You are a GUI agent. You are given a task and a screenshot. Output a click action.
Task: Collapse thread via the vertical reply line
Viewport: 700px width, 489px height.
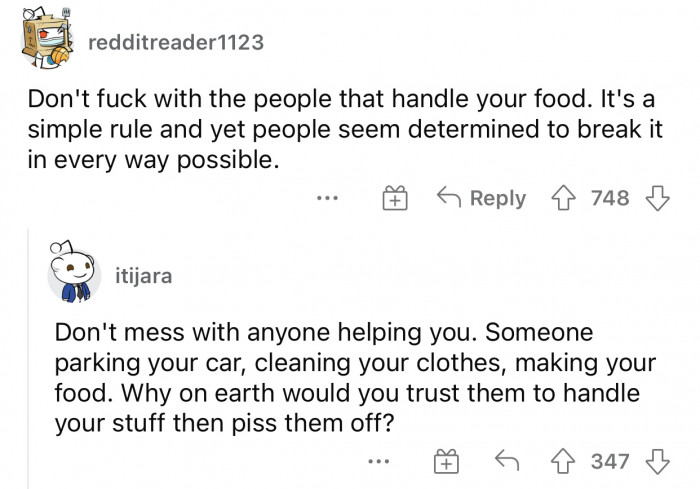pos(29,358)
